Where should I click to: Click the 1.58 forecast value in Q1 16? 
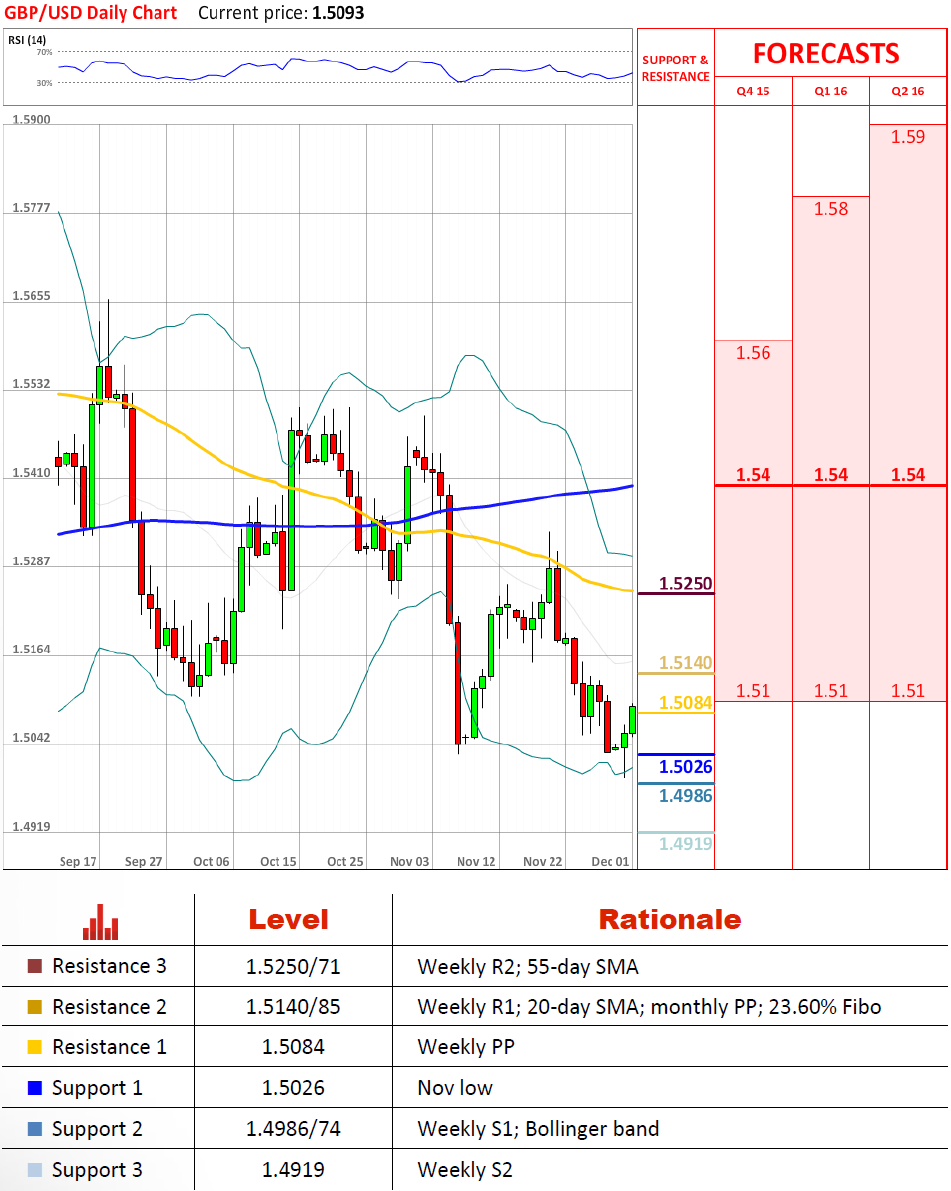[830, 209]
